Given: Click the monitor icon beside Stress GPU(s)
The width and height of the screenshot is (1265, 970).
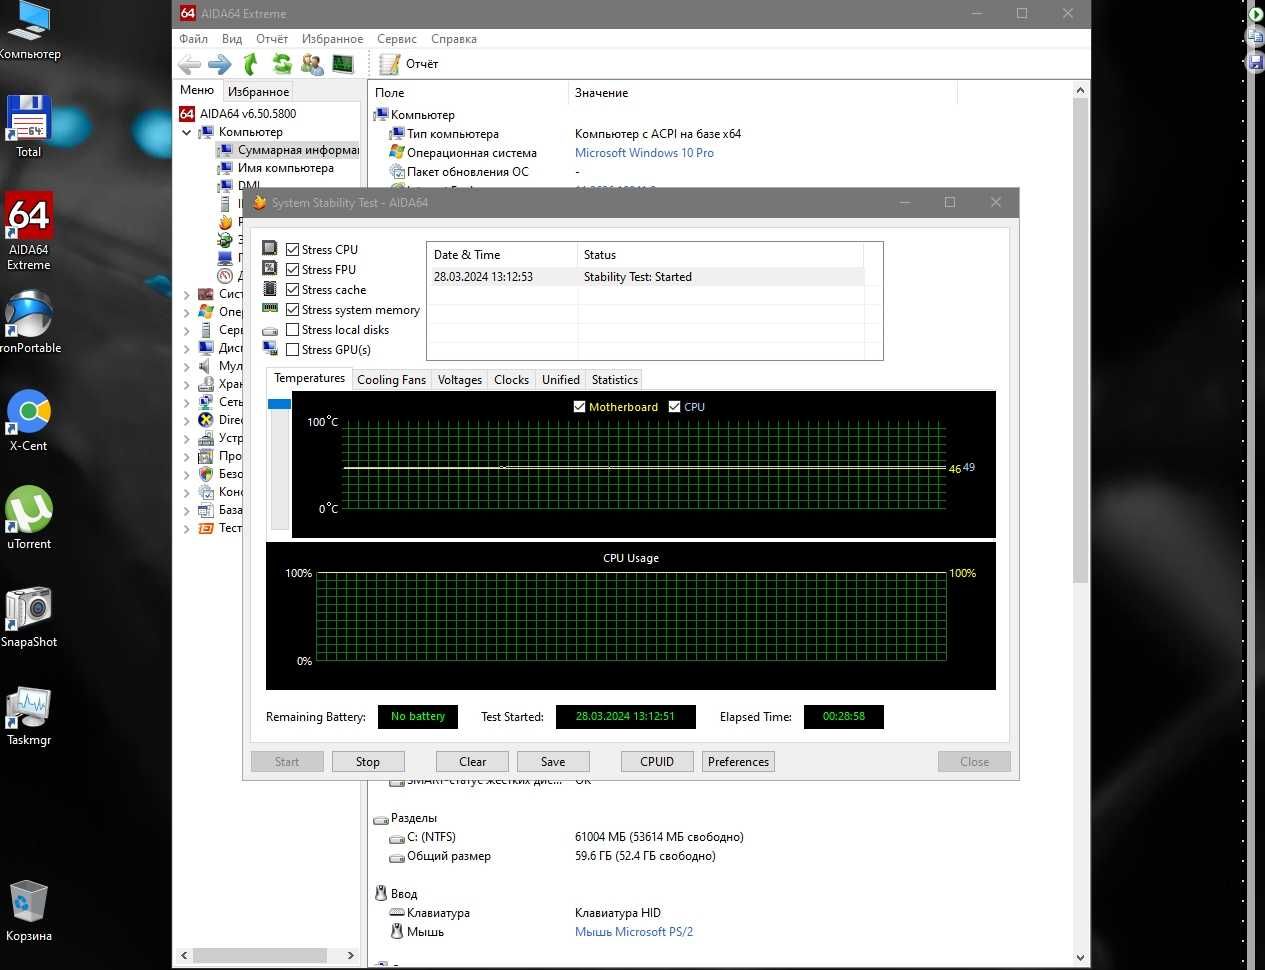Looking at the screenshot, I should click(x=270, y=348).
